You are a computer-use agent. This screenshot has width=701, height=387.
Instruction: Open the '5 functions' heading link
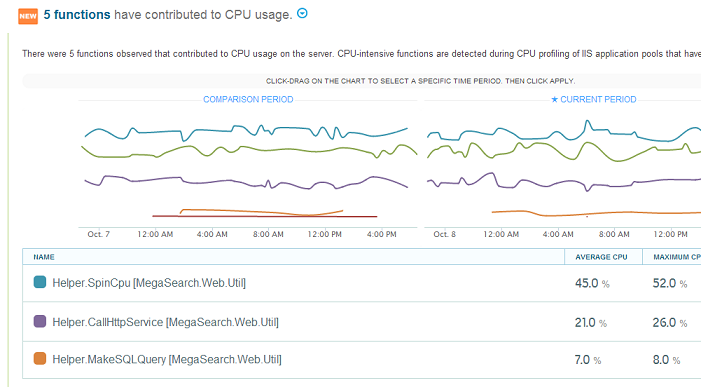[x=77, y=15]
